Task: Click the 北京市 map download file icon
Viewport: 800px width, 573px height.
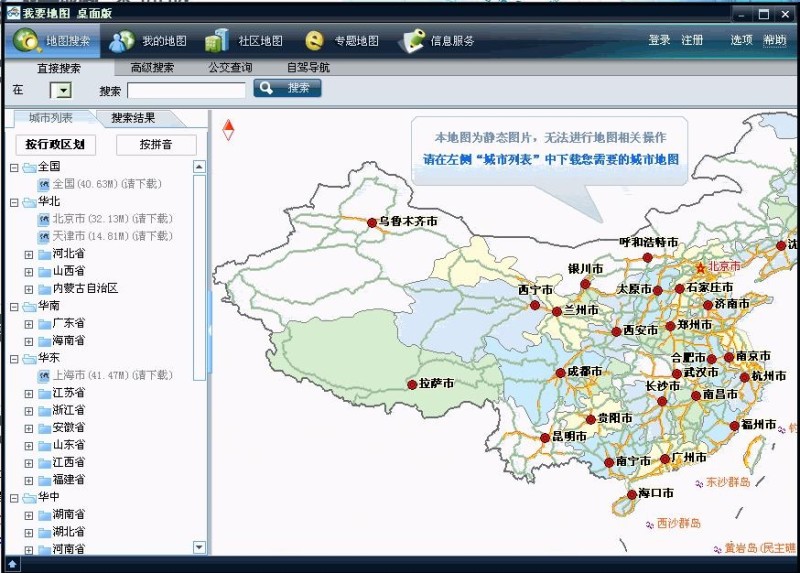Action: pyautogui.click(x=43, y=219)
